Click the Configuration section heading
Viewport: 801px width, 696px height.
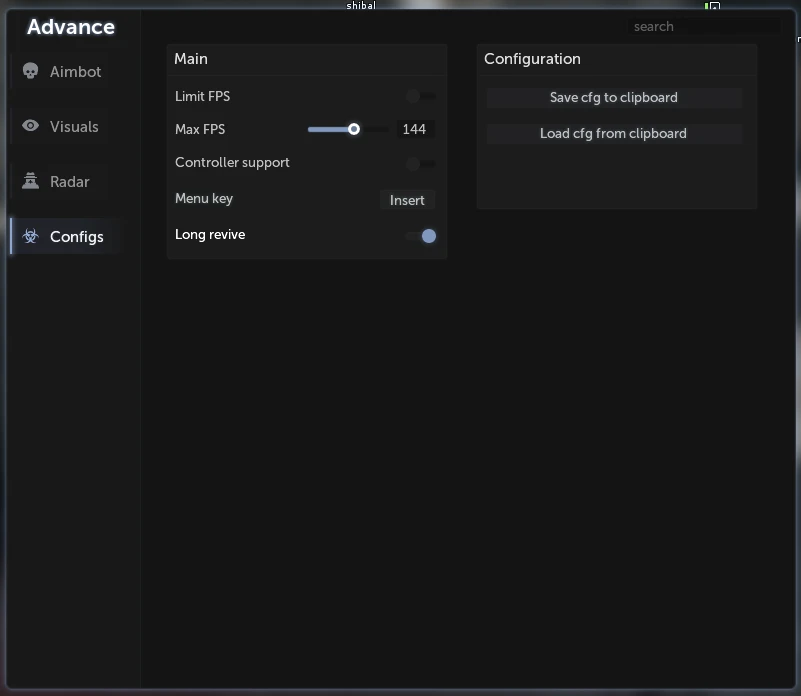tap(532, 59)
